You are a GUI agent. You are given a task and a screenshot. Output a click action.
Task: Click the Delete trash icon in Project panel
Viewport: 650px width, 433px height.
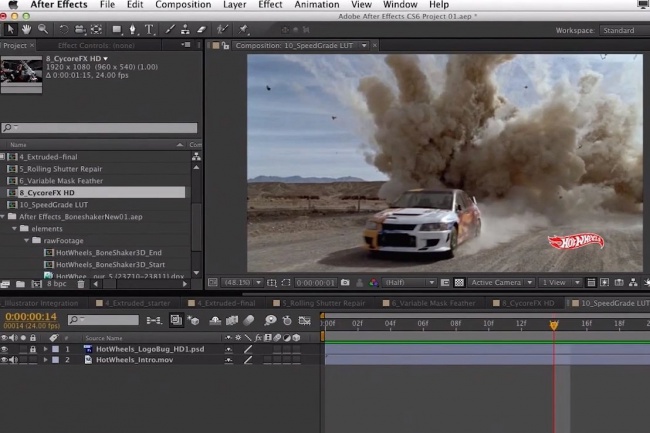(x=81, y=284)
